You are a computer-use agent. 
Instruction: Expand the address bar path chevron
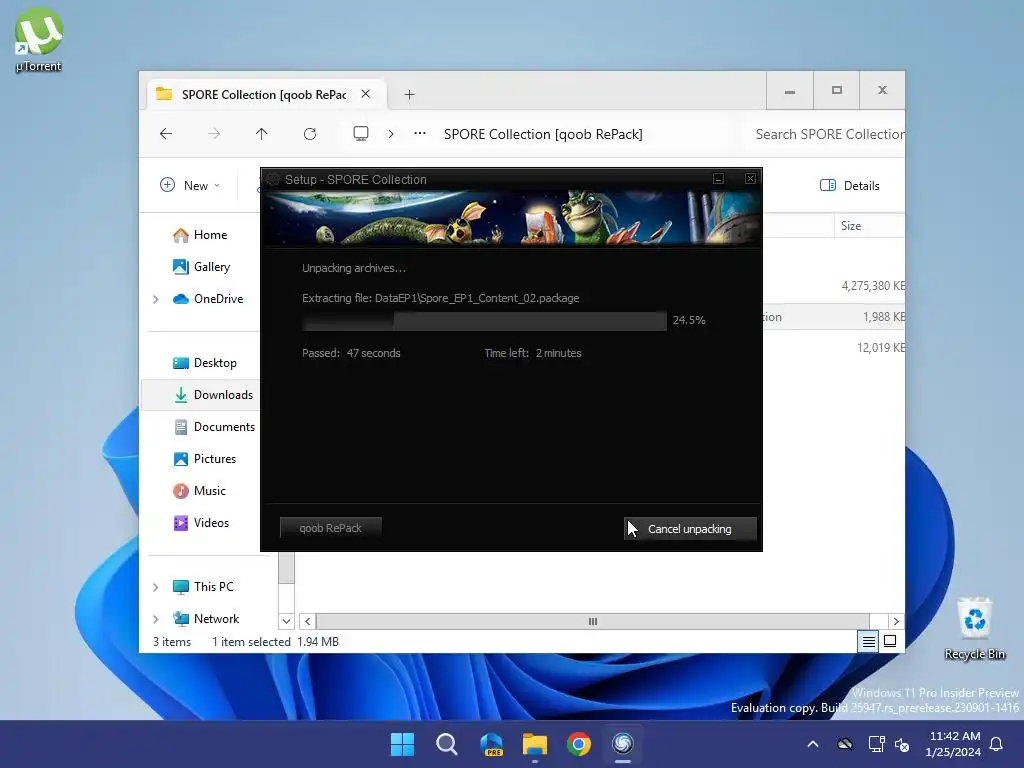tap(391, 134)
